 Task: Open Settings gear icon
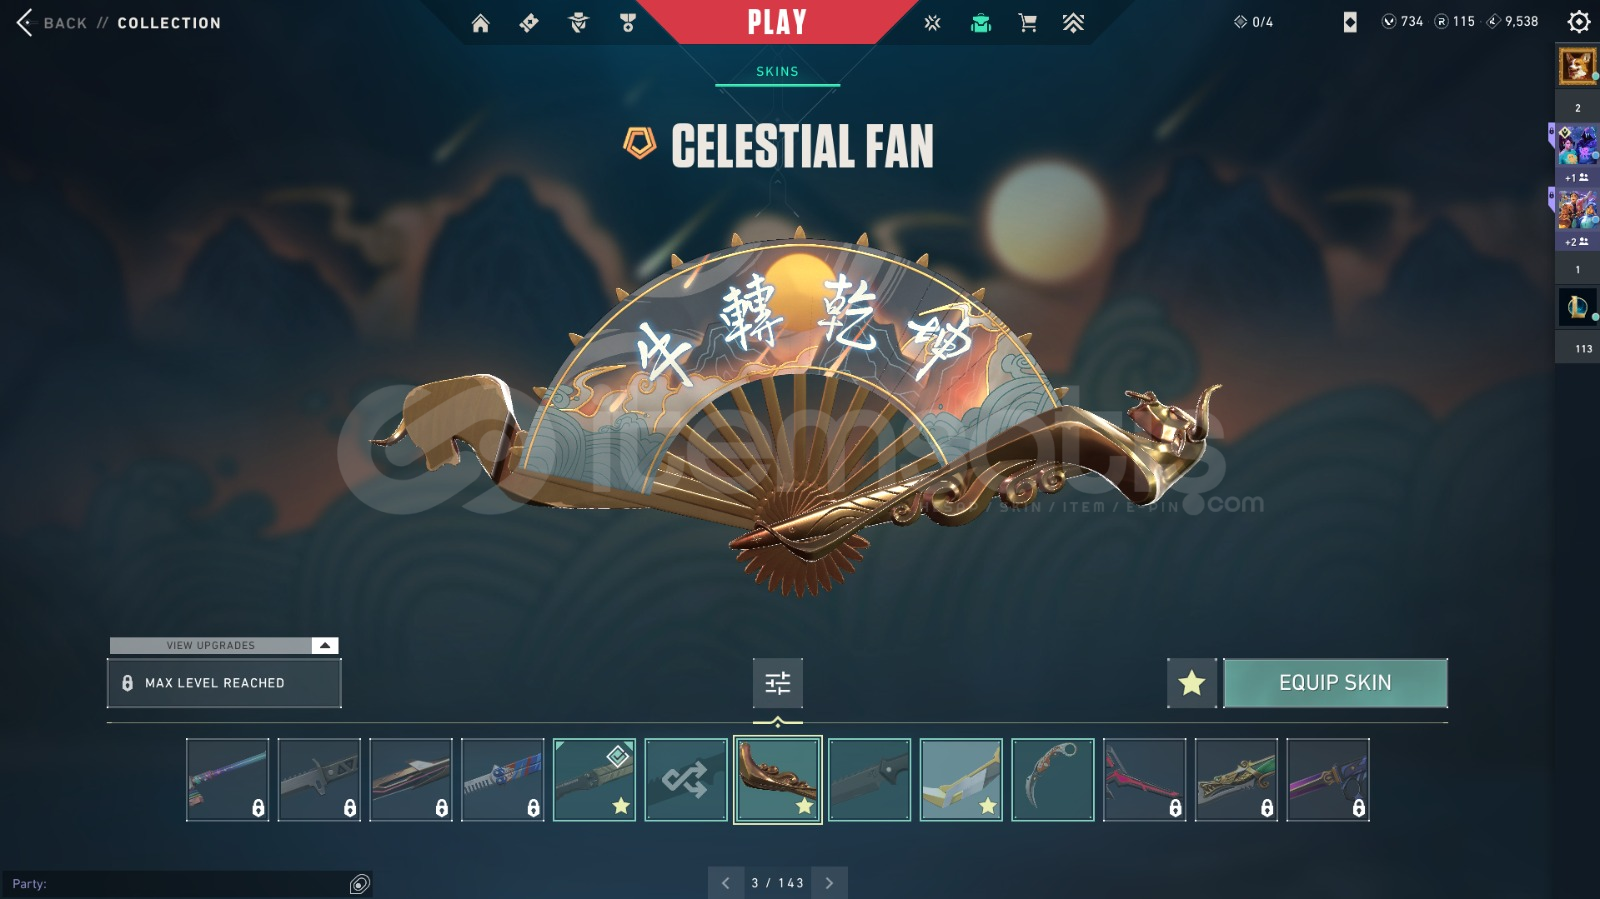pyautogui.click(x=1579, y=21)
